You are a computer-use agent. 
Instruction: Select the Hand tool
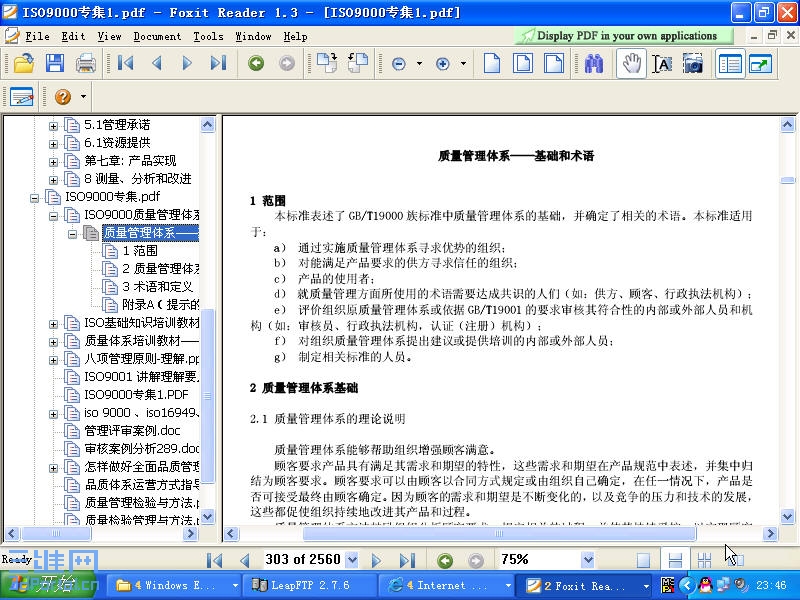pyautogui.click(x=631, y=64)
